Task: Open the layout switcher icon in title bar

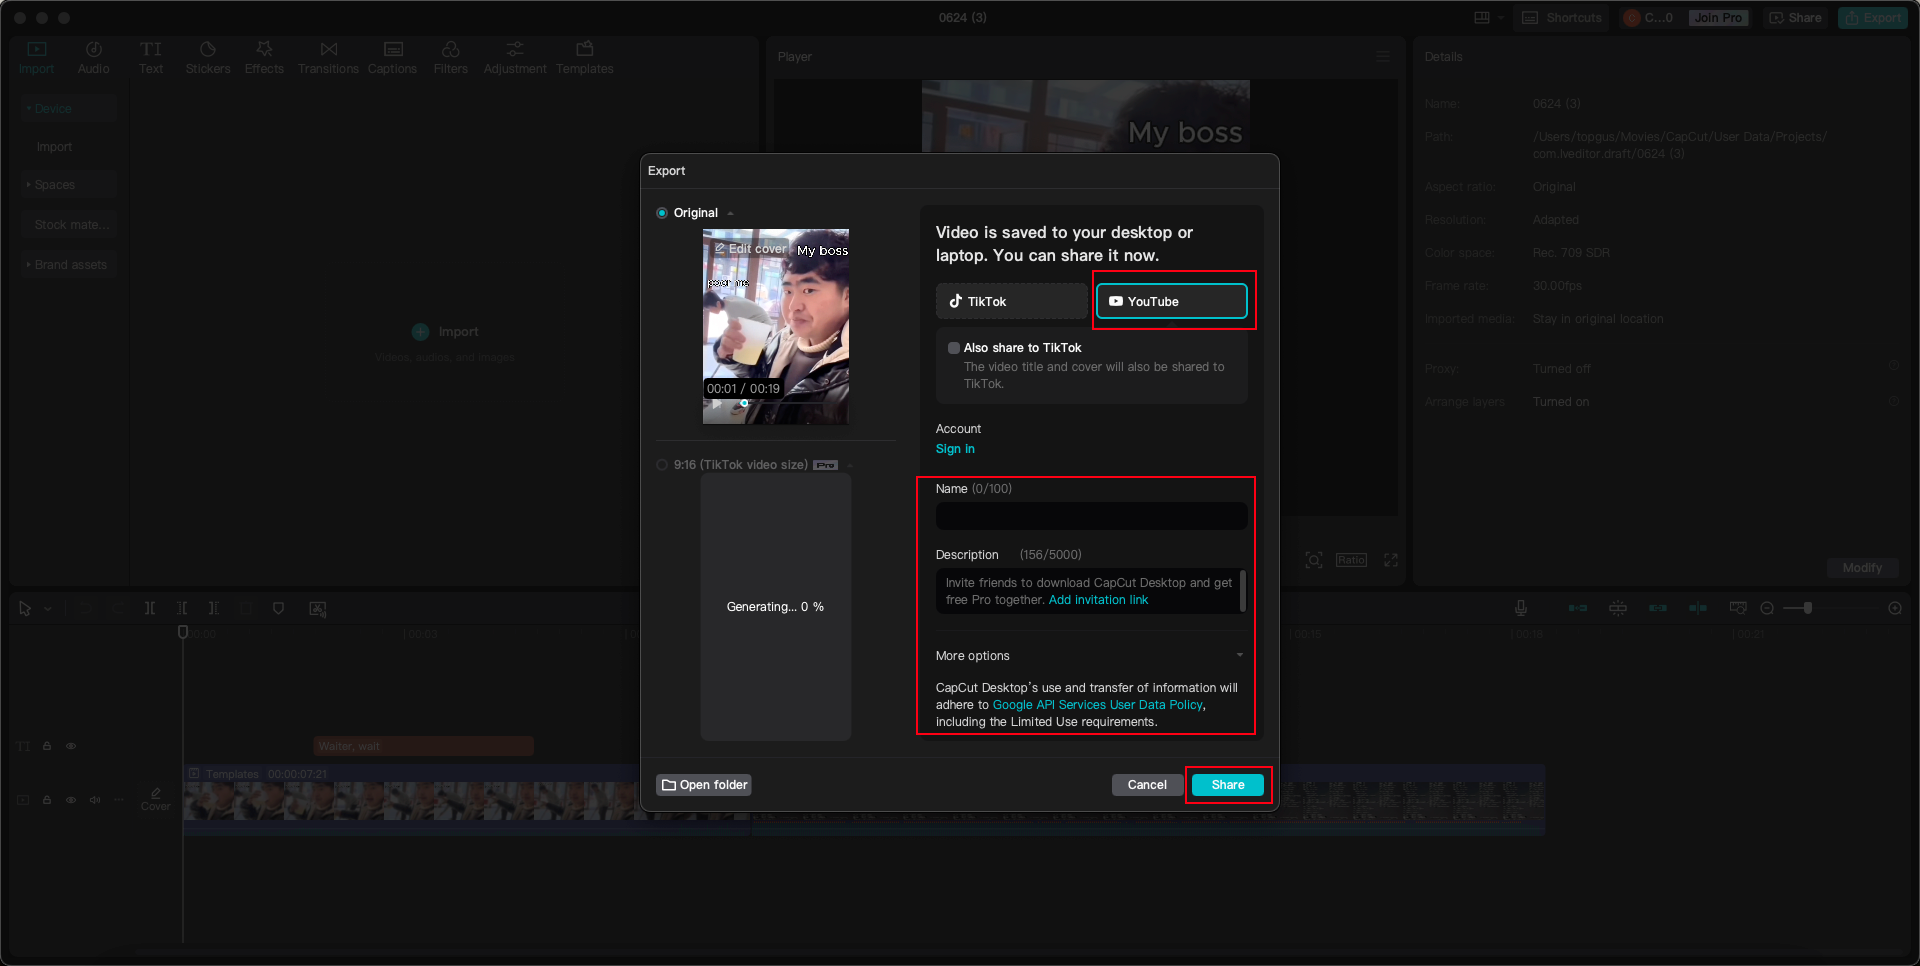Action: pos(1482,18)
